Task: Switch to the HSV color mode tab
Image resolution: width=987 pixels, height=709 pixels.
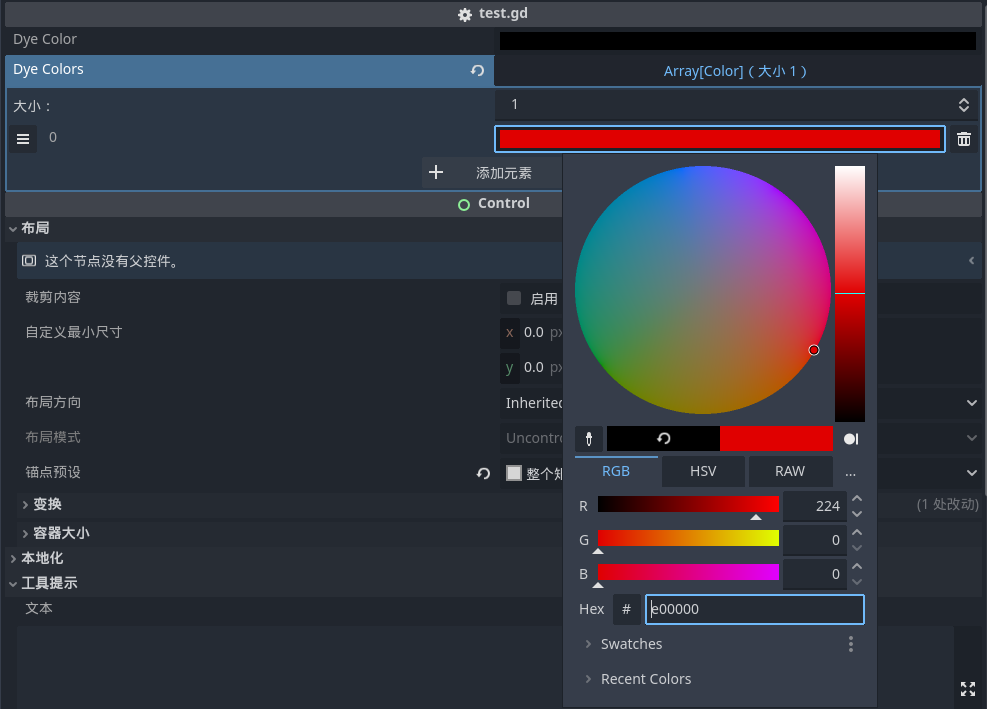Action: [x=703, y=471]
